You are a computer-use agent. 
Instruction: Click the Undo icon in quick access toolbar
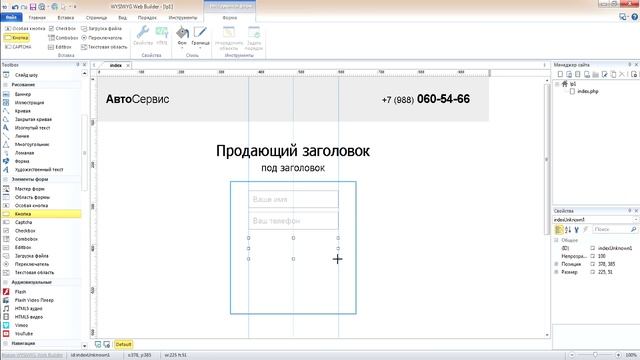click(x=15, y=7)
